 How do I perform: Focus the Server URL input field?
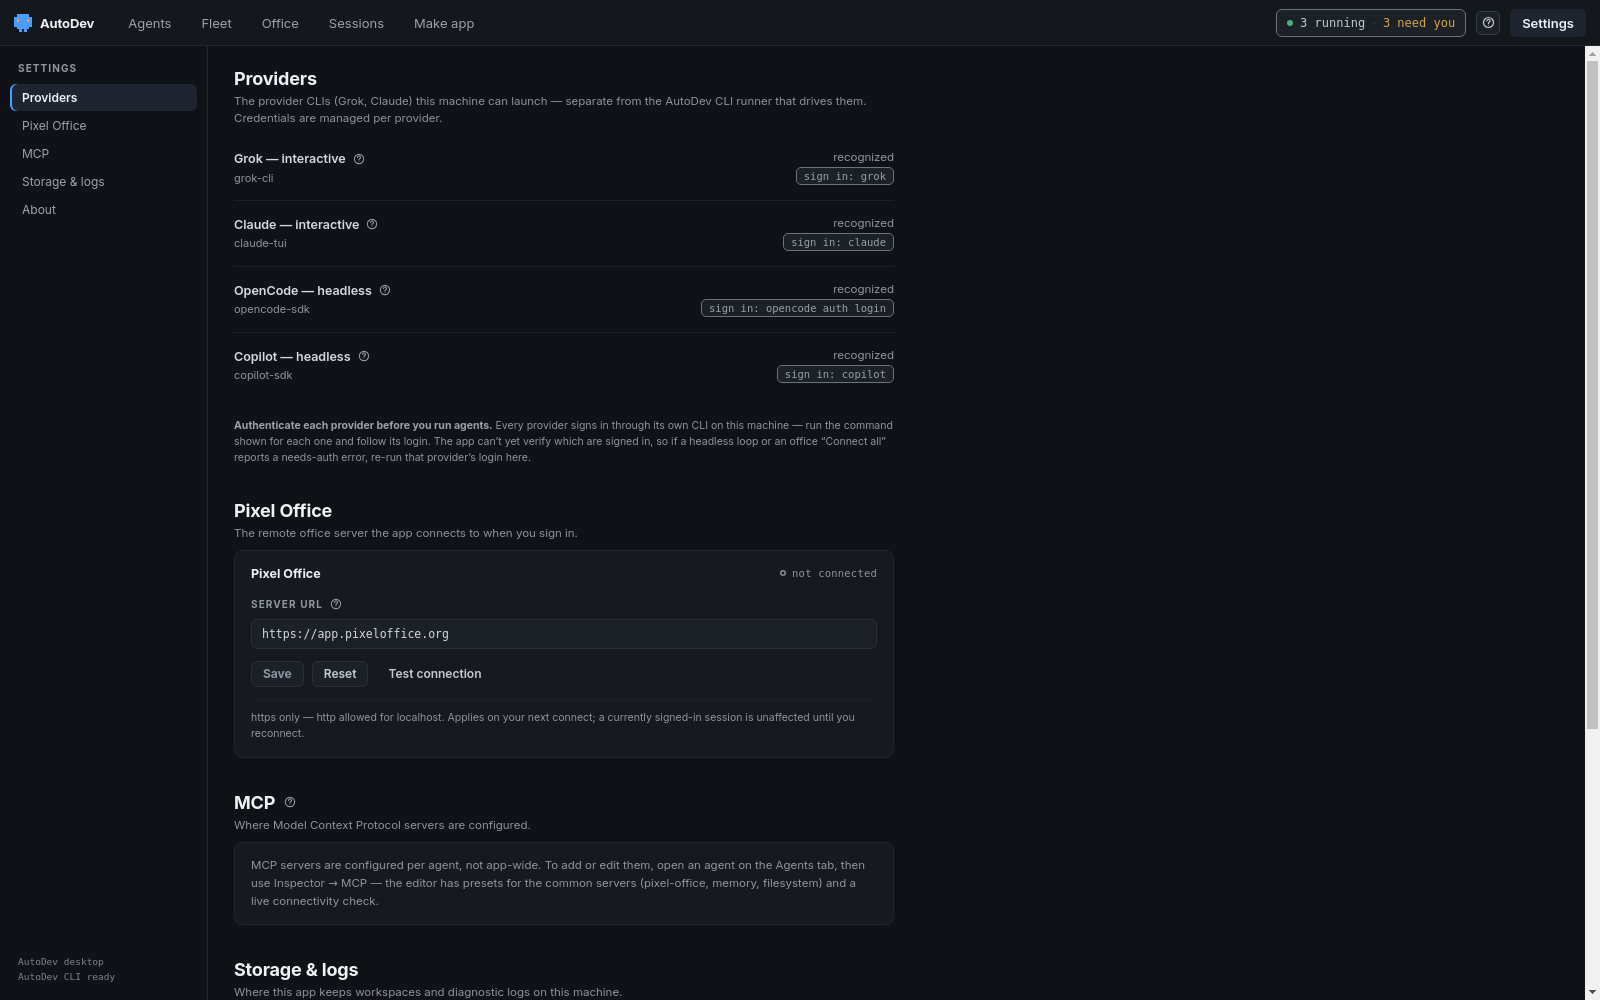point(564,634)
